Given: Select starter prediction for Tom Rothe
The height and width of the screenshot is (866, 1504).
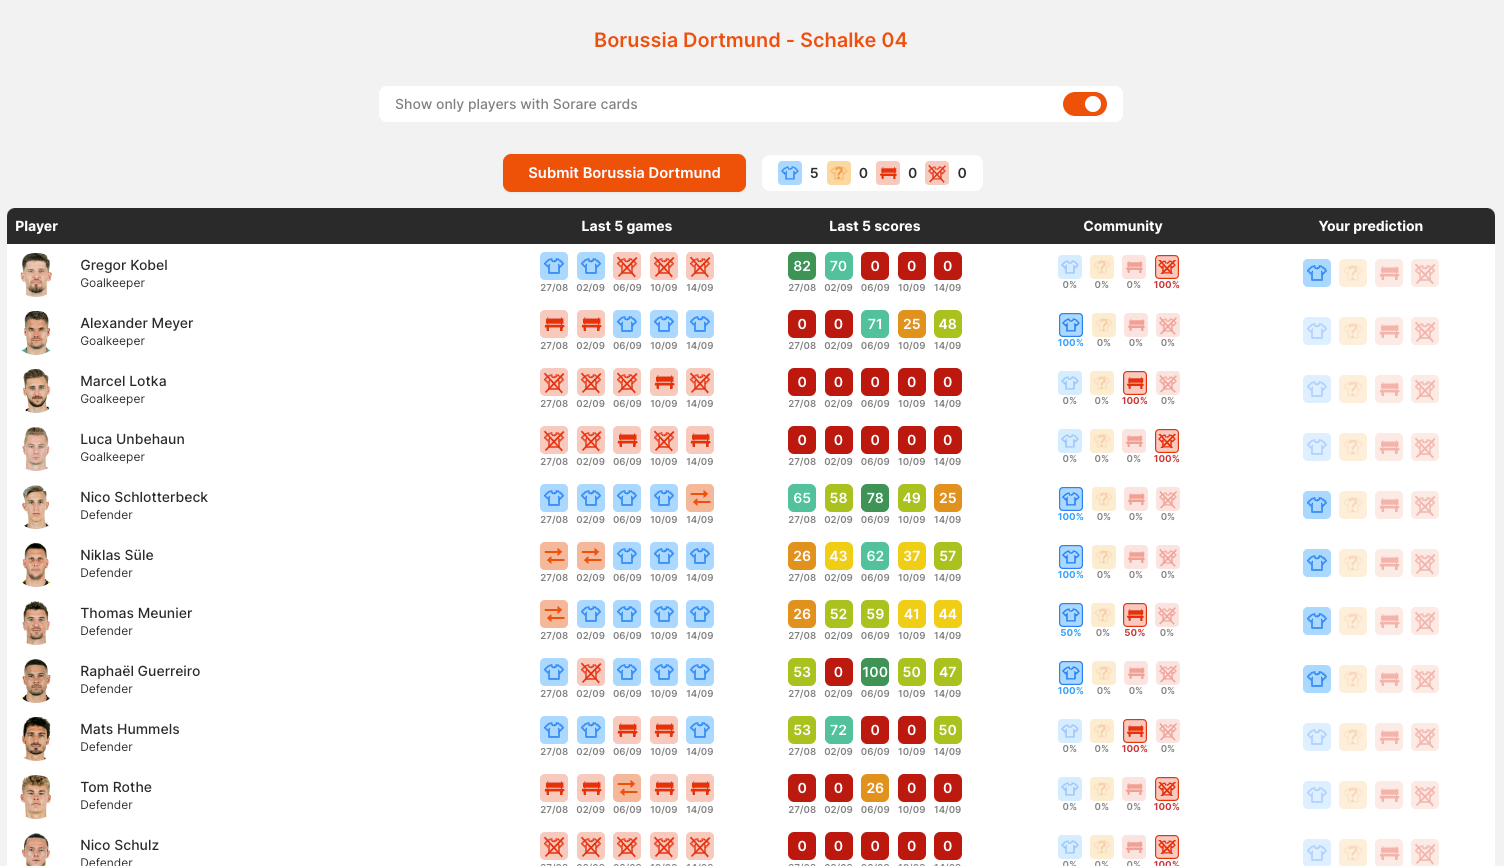Looking at the screenshot, I should (x=1317, y=795).
